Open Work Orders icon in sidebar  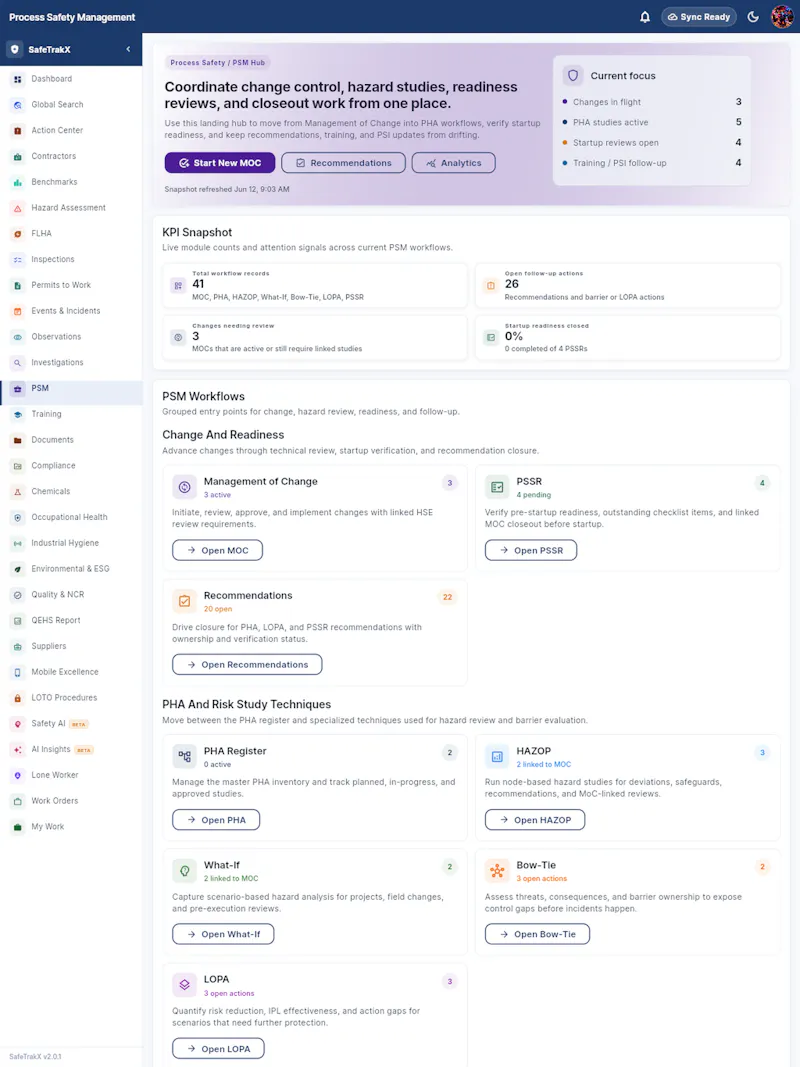click(18, 802)
